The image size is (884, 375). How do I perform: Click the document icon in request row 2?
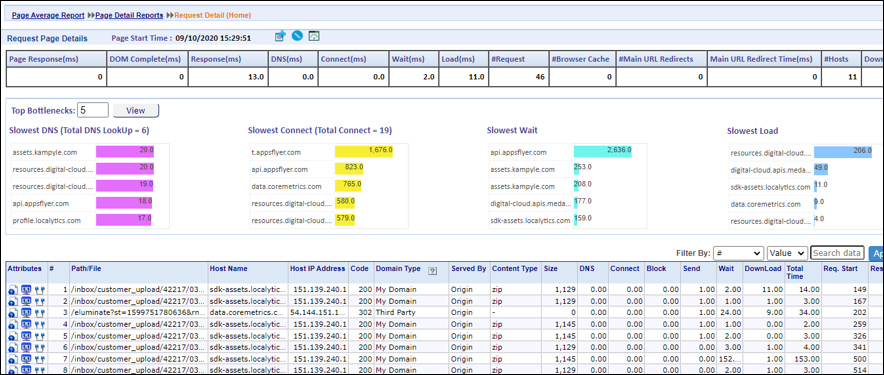pos(12,301)
